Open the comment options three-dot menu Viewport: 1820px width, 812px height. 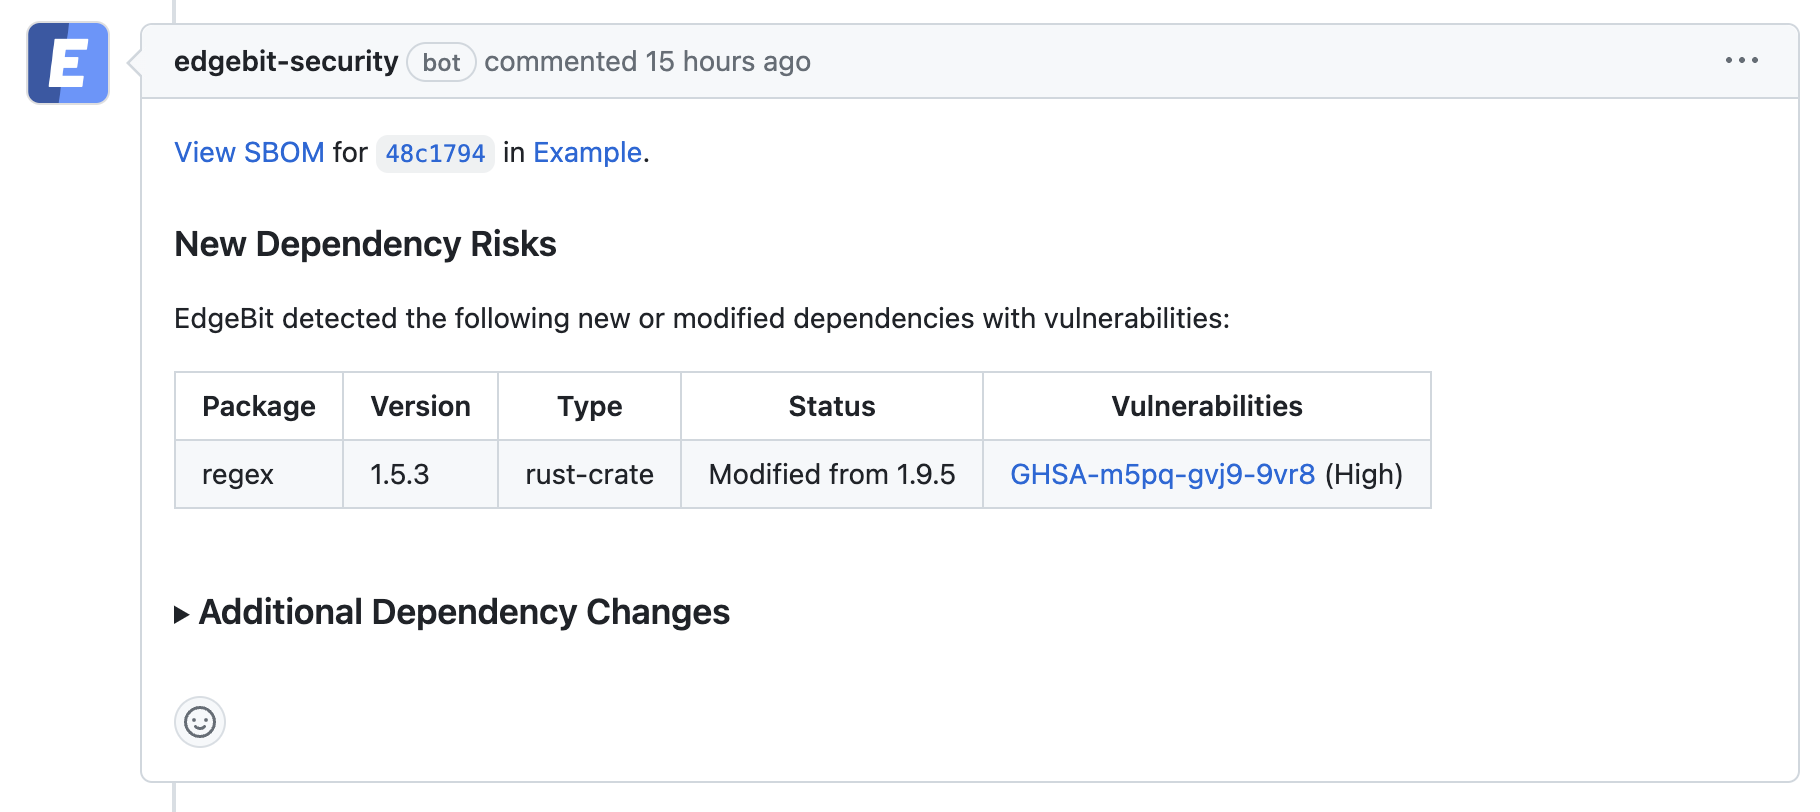[1741, 61]
